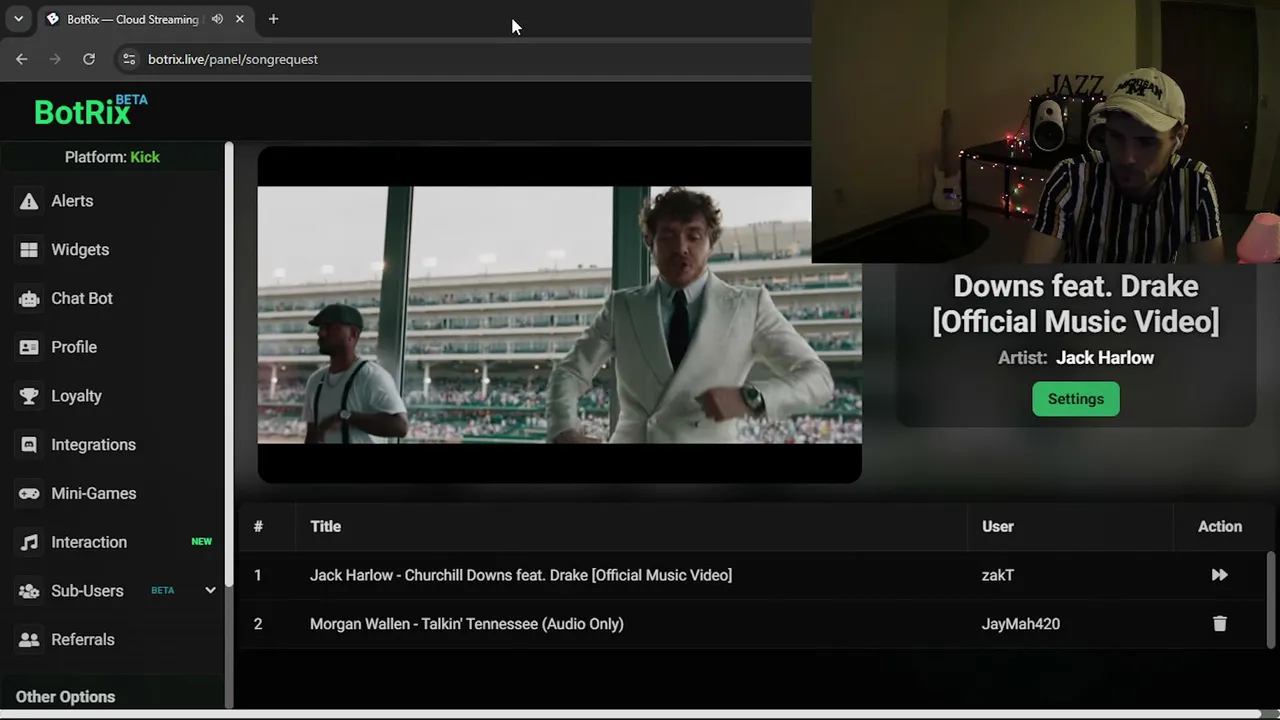Click the site info icon in address bar
Viewport: 1280px width, 720px height.
tap(128, 59)
